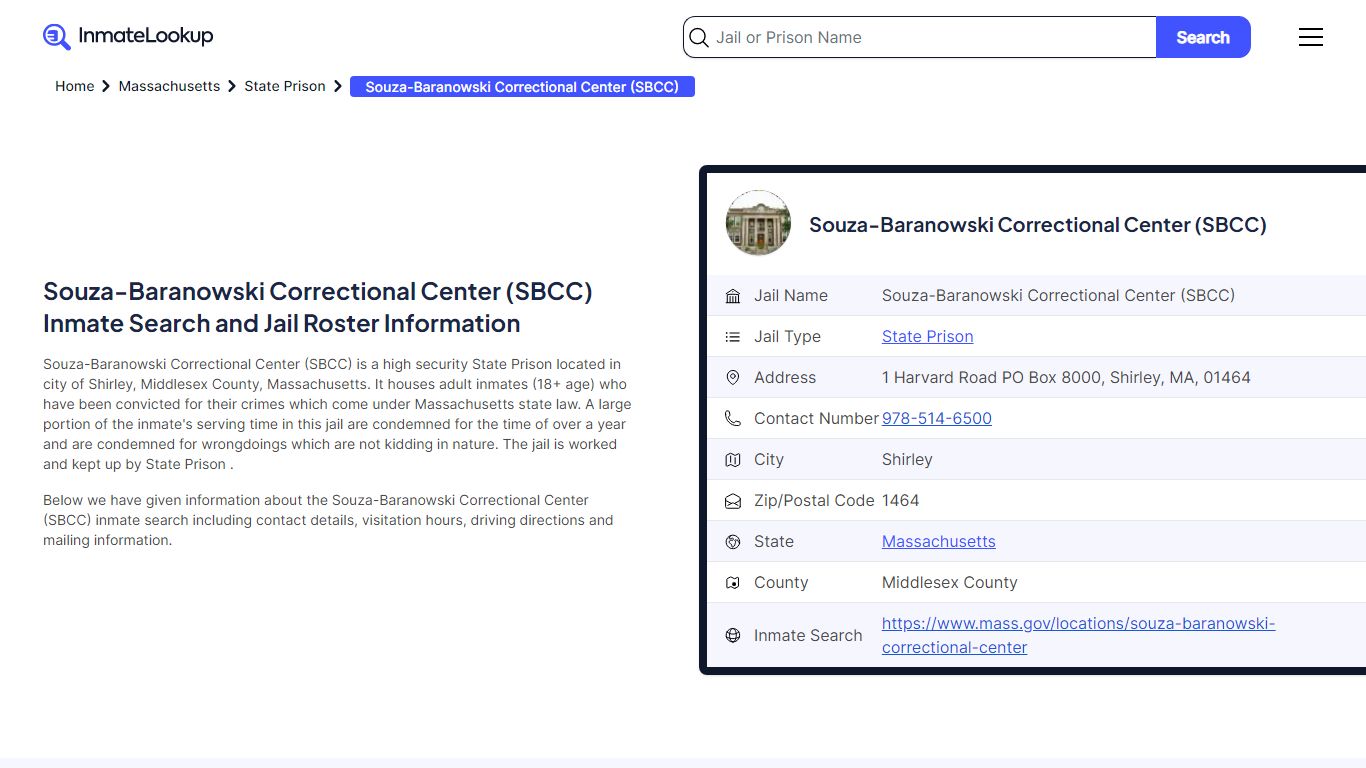Click the State globe icon

[x=733, y=542]
